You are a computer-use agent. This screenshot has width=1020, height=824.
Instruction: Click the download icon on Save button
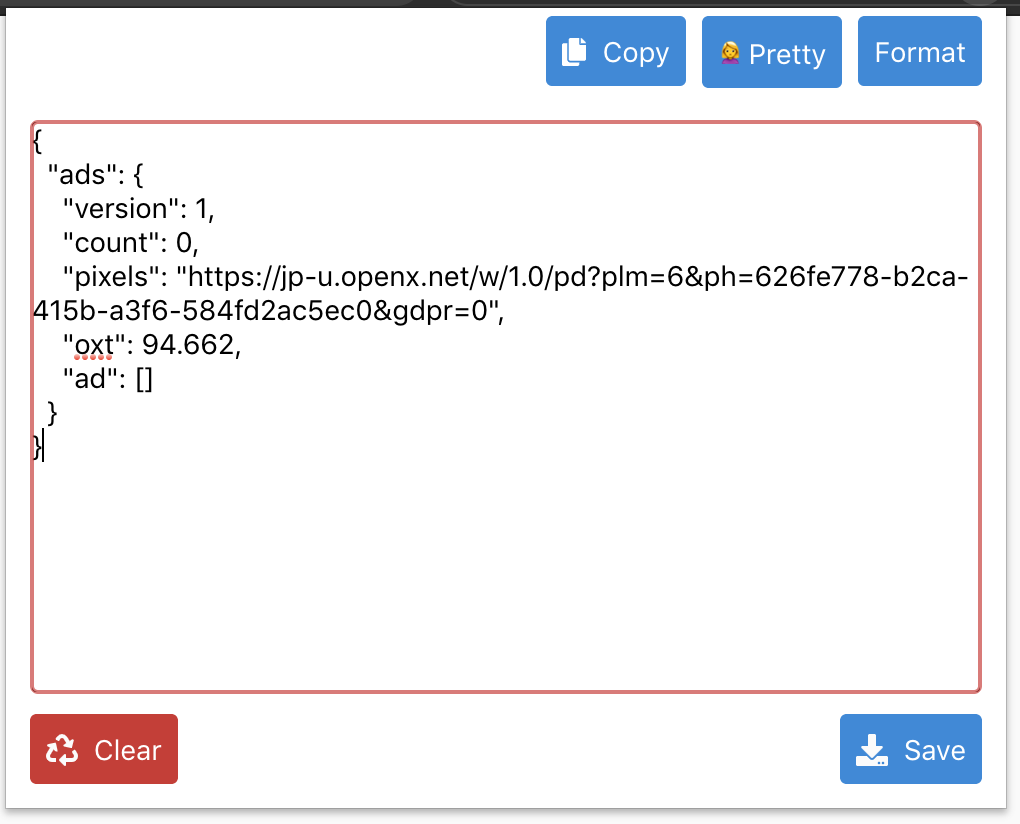tap(870, 748)
